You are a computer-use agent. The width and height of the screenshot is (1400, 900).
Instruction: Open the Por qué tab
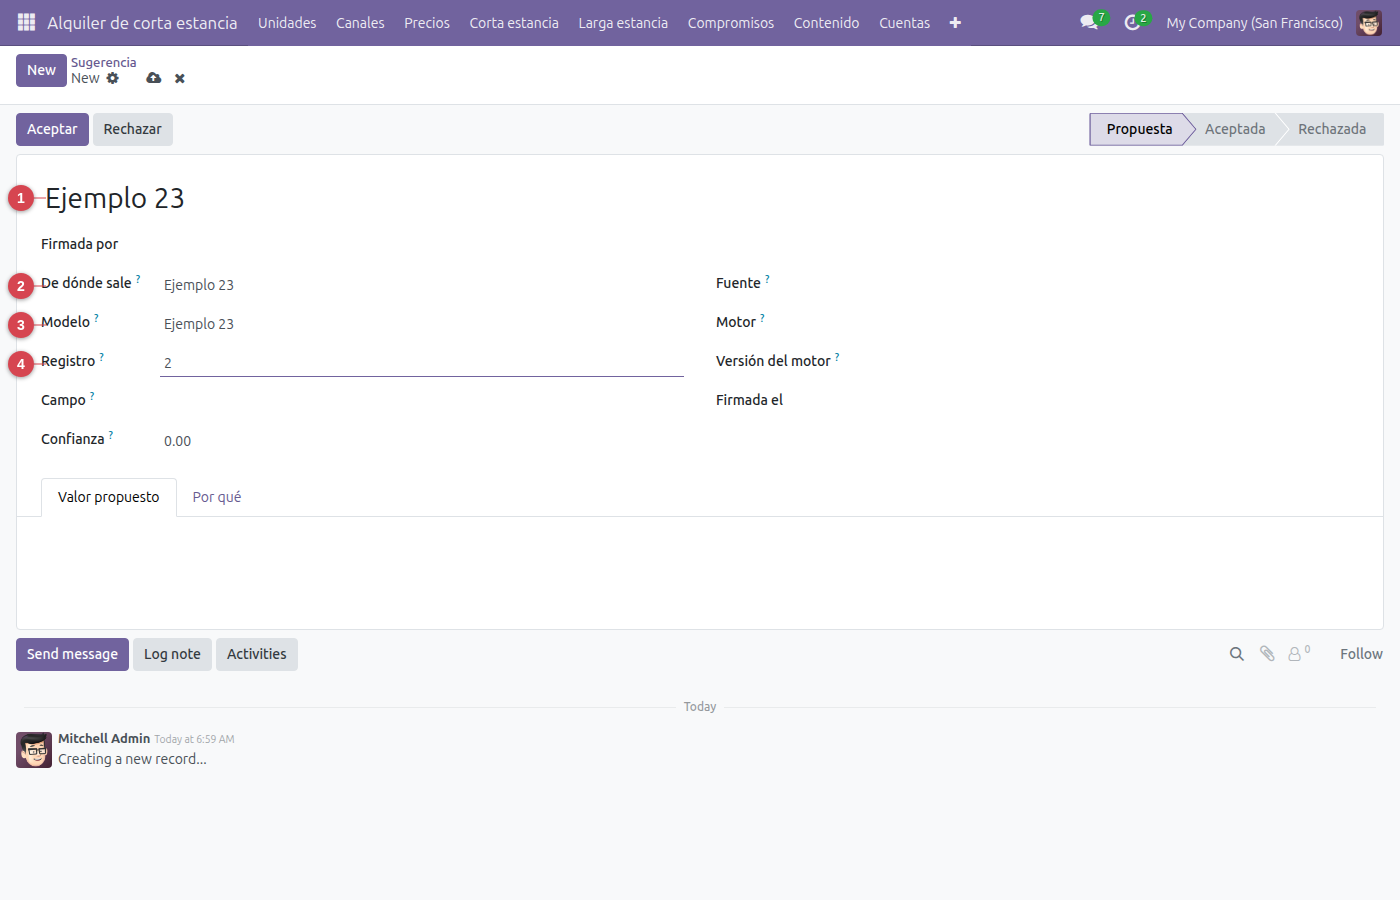(x=217, y=497)
